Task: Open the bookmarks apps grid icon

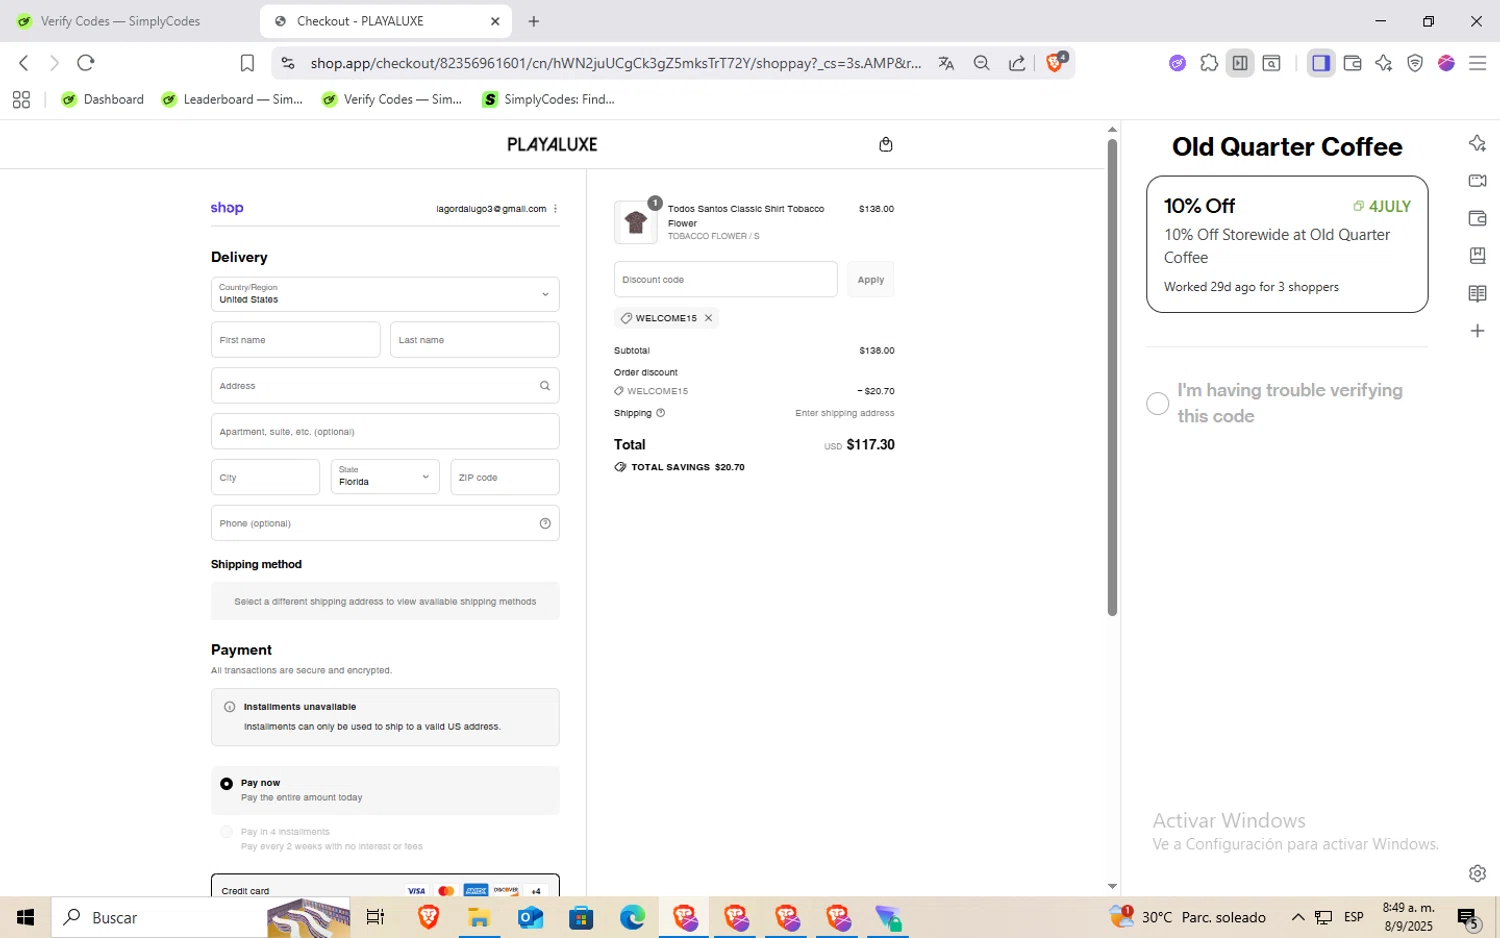Action: coord(21,99)
